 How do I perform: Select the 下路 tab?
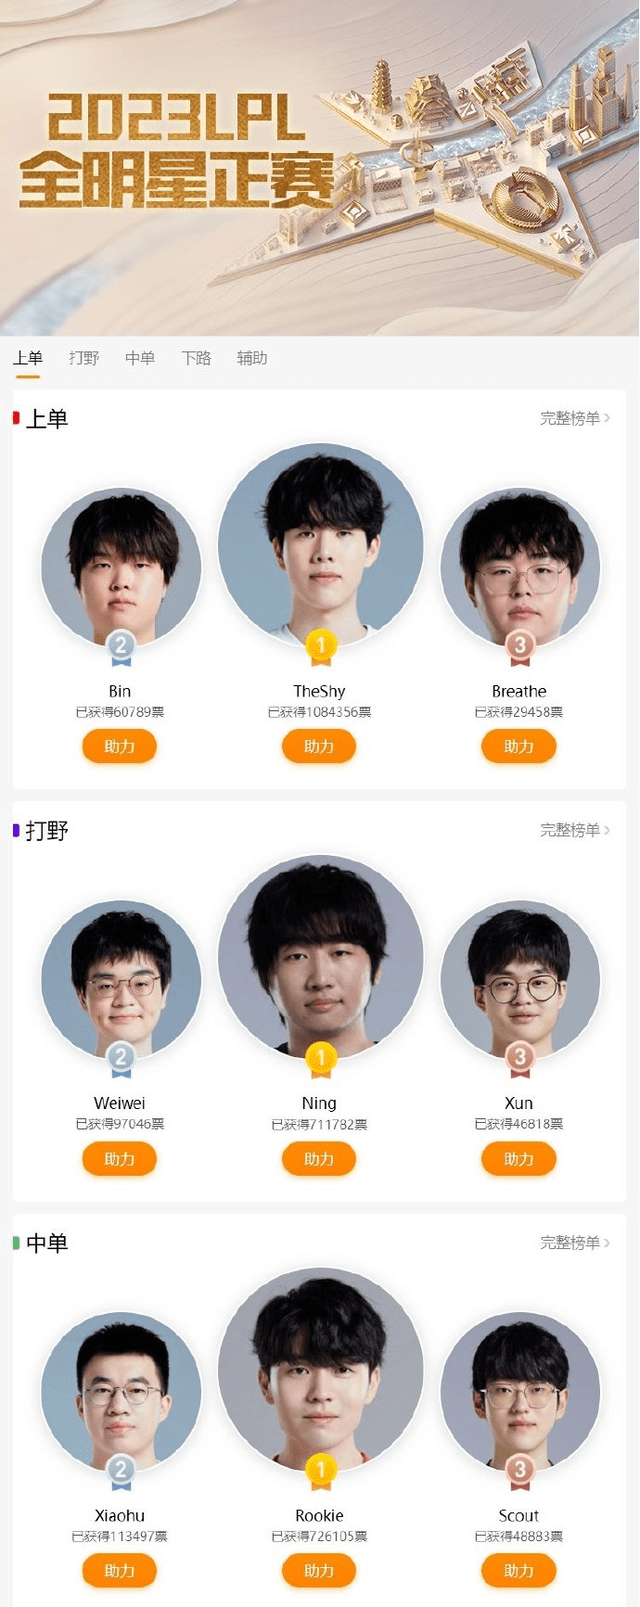tap(196, 358)
